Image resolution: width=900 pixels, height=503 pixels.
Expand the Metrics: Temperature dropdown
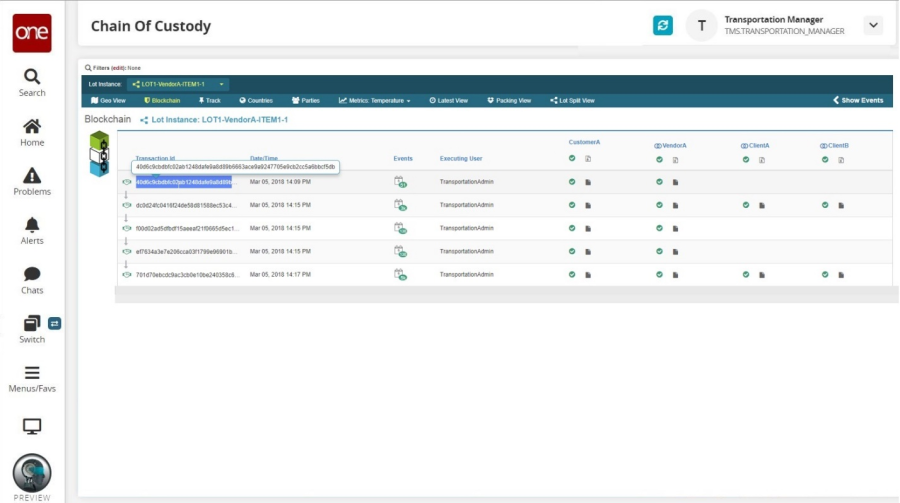pos(376,101)
